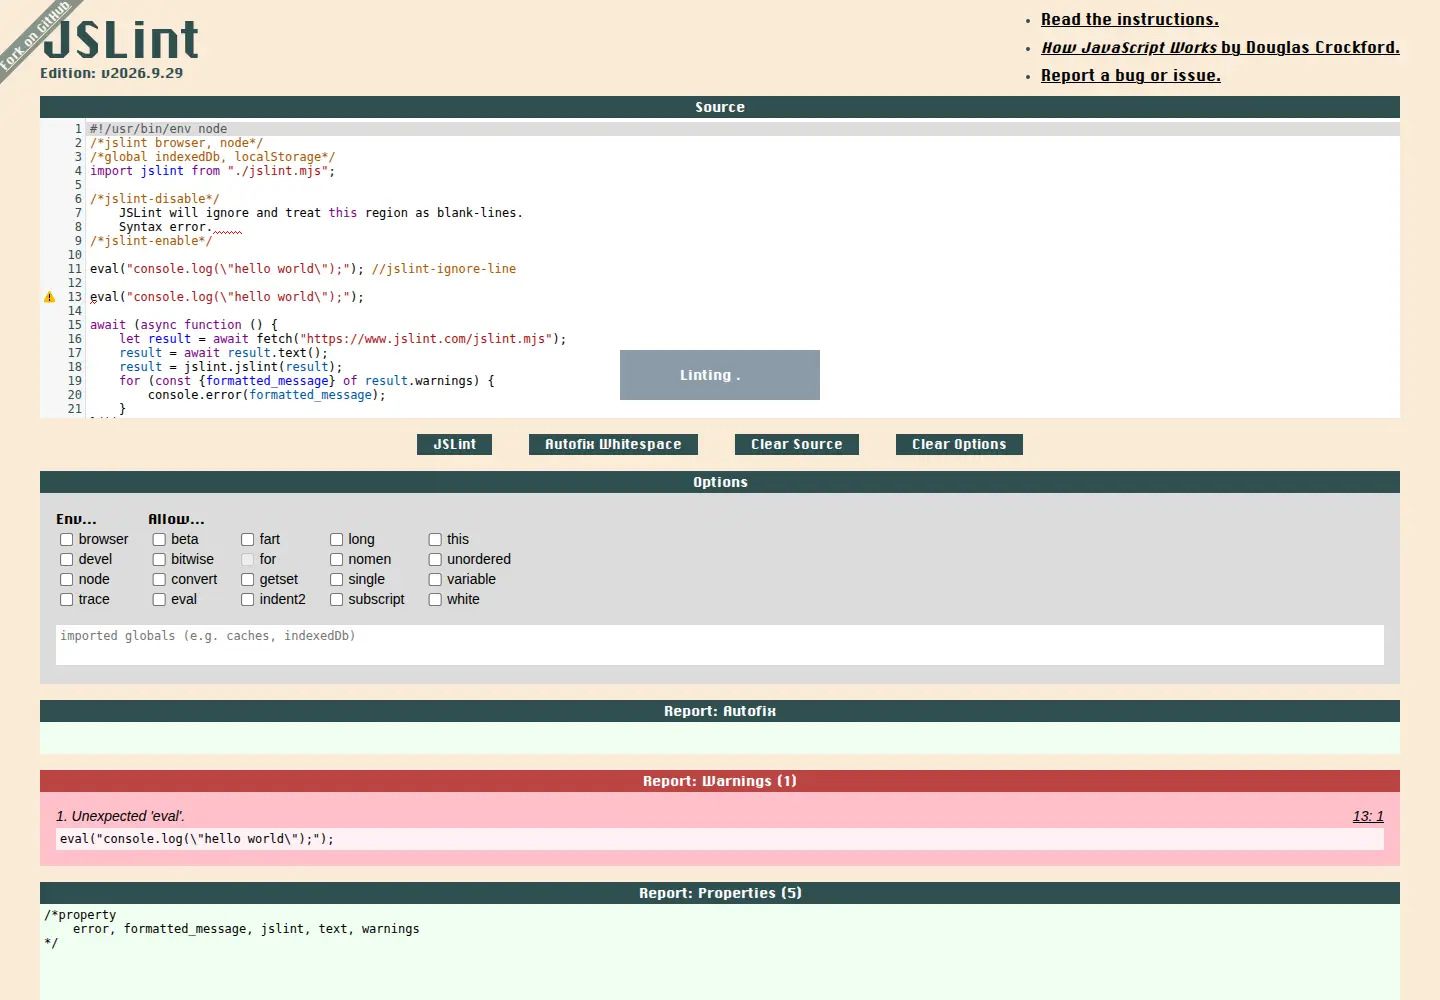Check the node environment option
This screenshot has width=1440, height=1000.
point(67,580)
